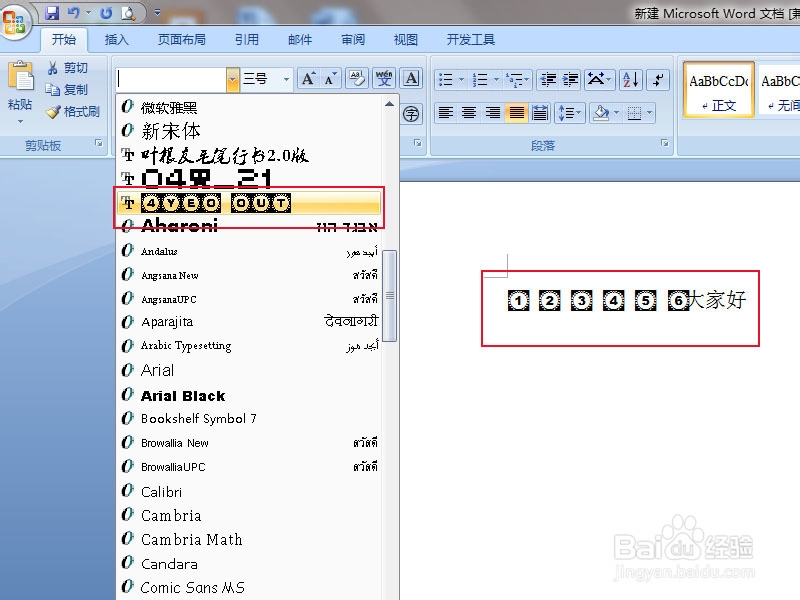
Task: Open the shading color dropdown
Action: point(616,113)
